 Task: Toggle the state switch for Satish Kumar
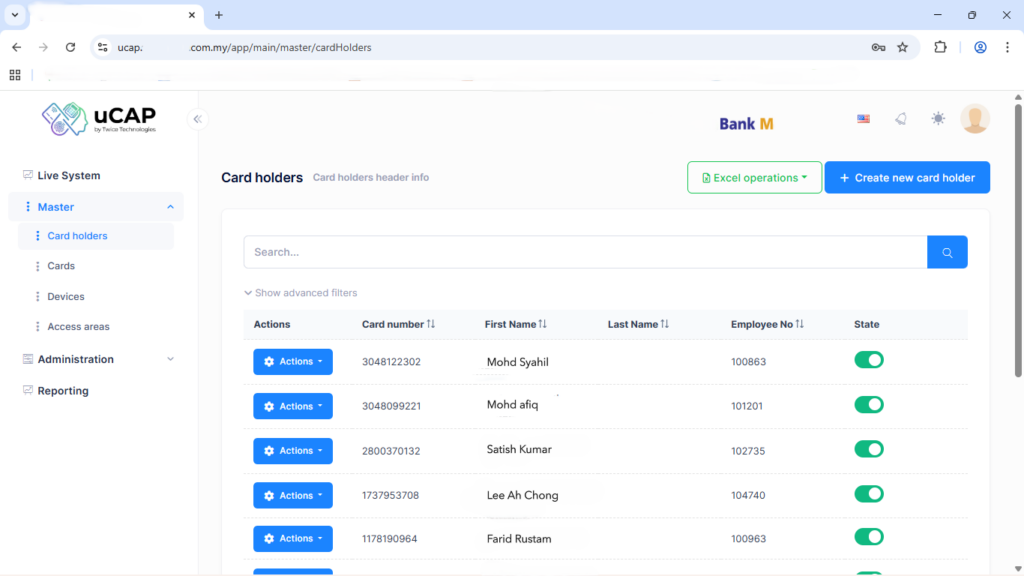pyautogui.click(x=868, y=450)
